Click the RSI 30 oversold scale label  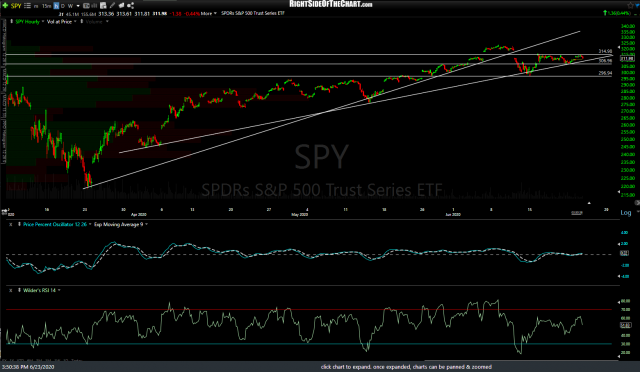point(626,344)
